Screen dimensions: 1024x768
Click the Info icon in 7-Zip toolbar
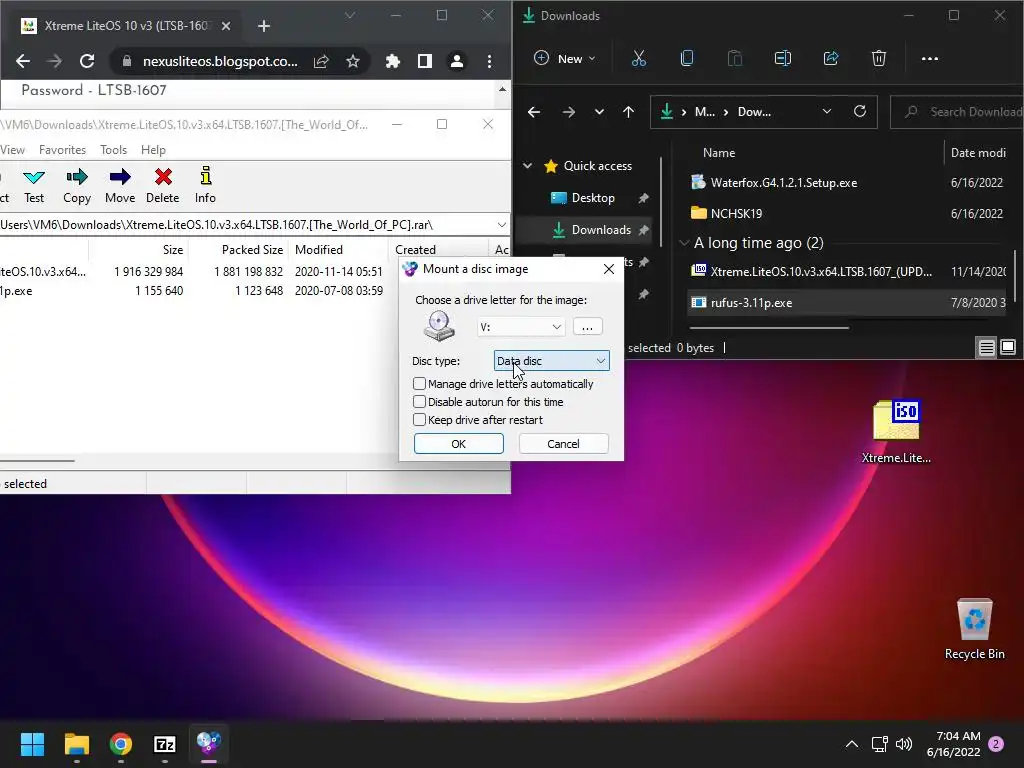pos(205,186)
